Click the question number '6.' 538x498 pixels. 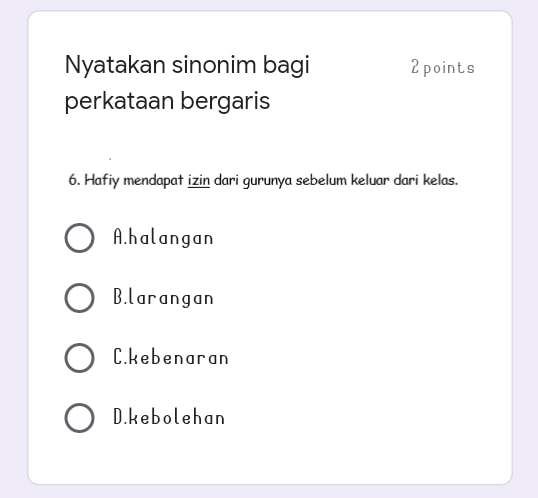74,180
